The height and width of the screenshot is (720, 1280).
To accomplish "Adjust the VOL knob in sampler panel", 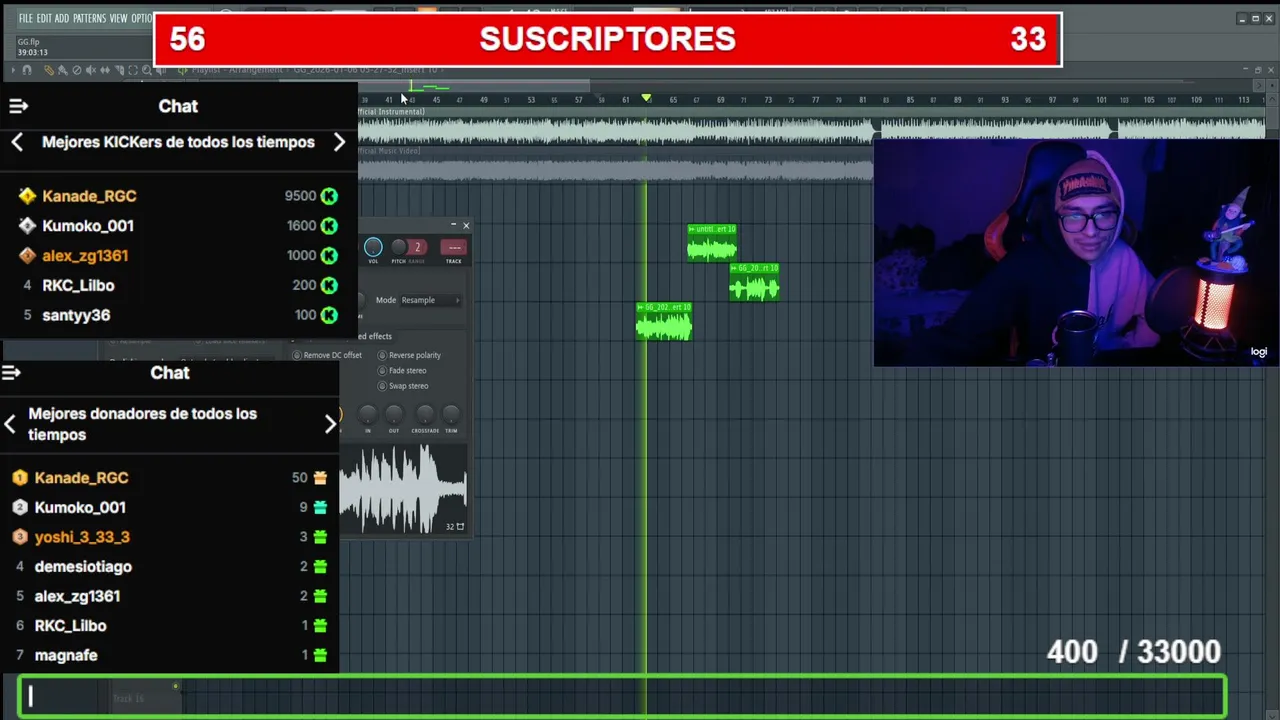I will (x=373, y=247).
